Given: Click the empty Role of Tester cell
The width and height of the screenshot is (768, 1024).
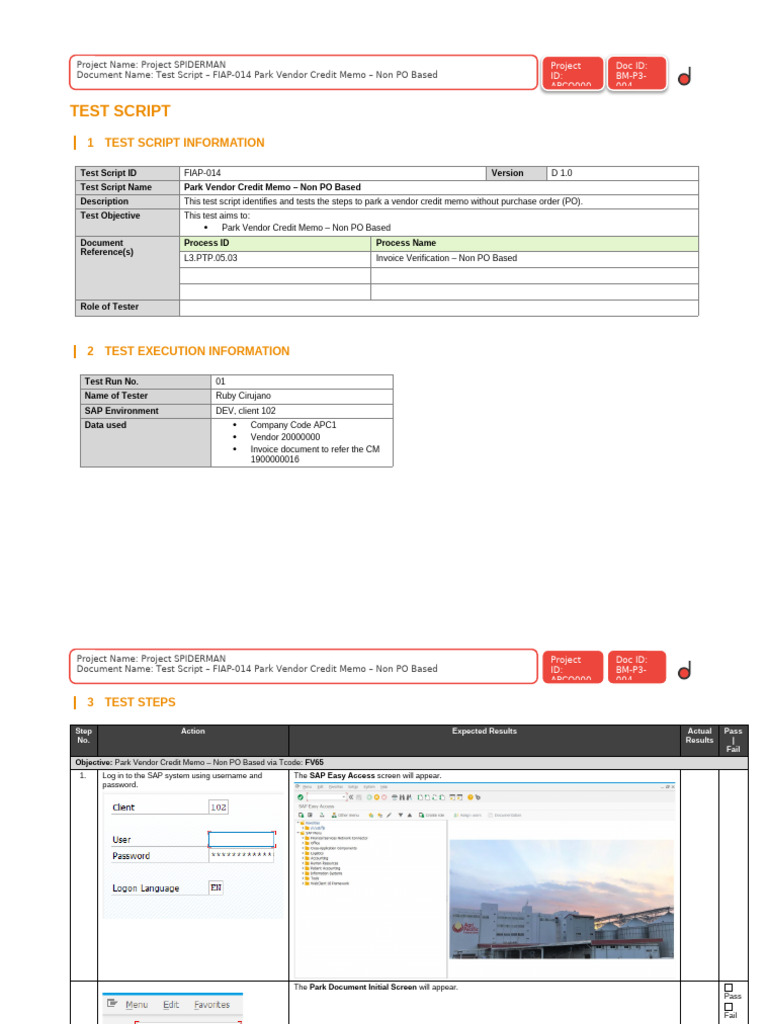Looking at the screenshot, I should (439, 308).
